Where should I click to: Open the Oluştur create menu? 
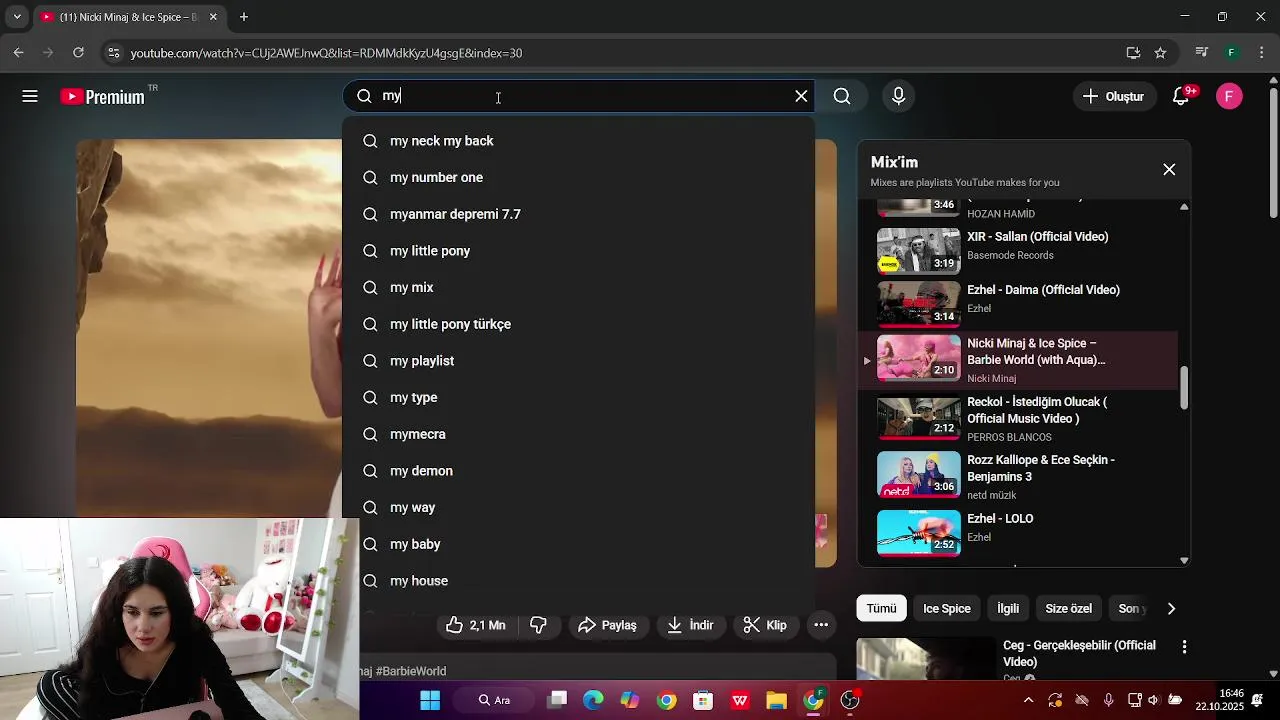(x=1113, y=96)
